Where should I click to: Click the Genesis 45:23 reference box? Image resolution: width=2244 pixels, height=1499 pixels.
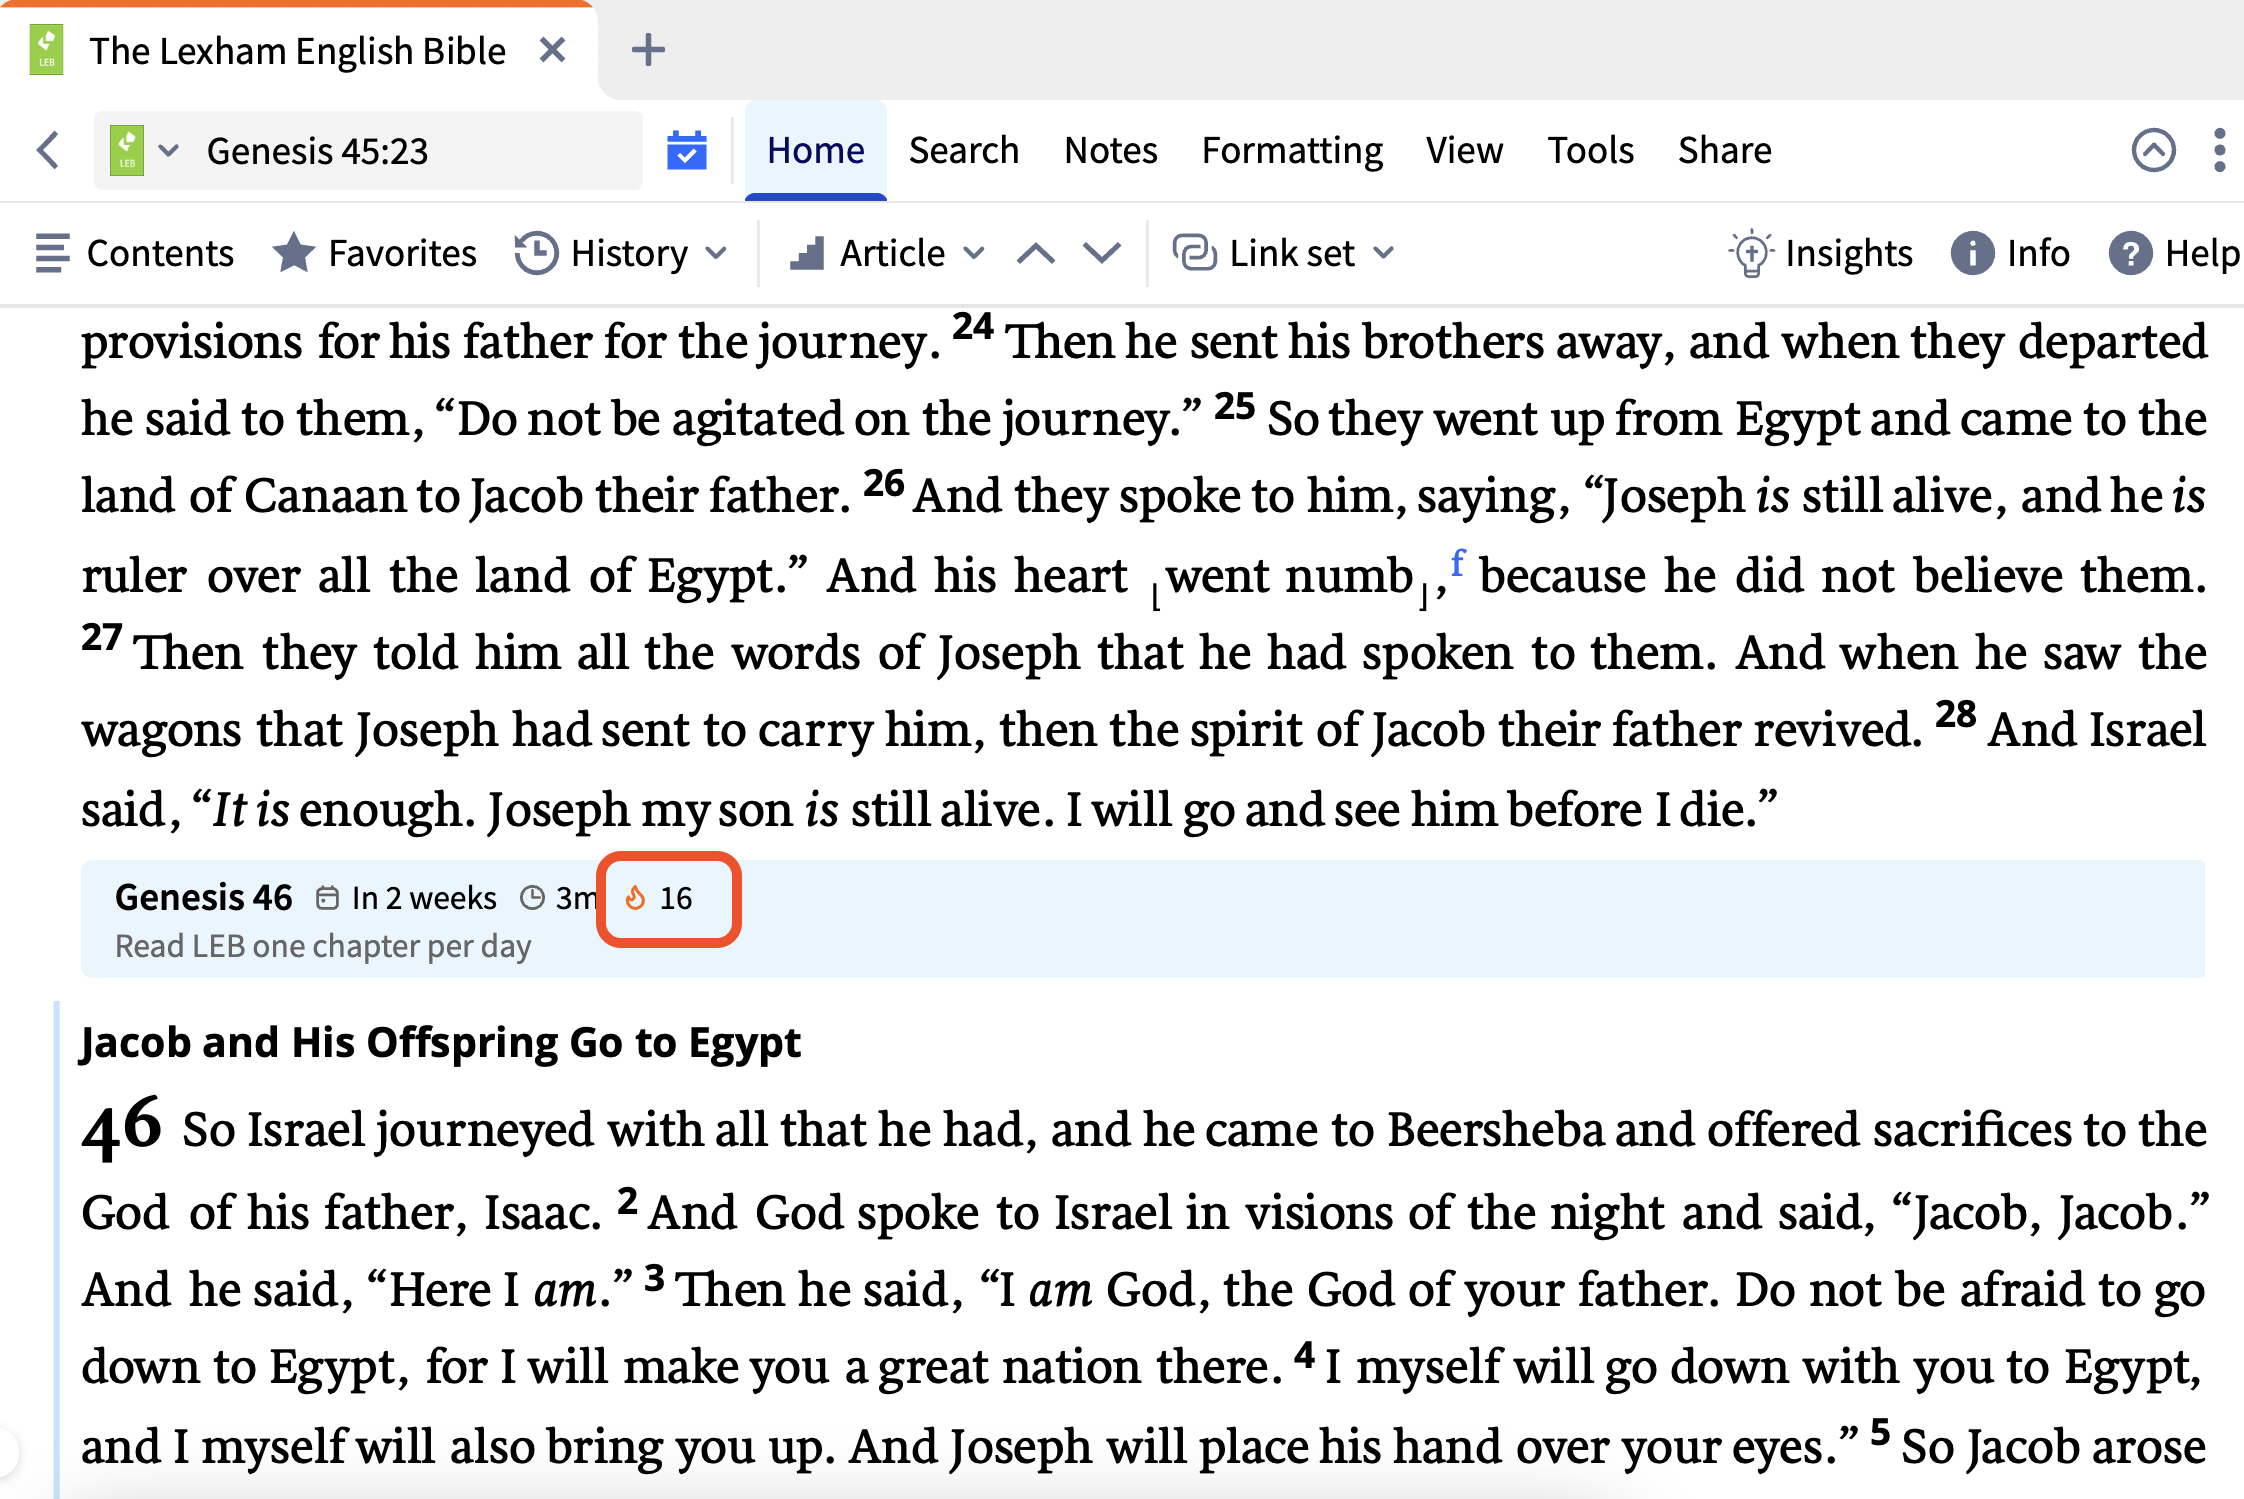368,151
